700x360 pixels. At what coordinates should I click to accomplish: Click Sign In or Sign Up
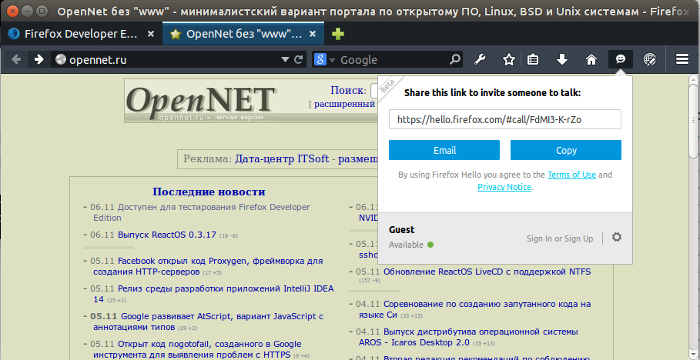559,239
